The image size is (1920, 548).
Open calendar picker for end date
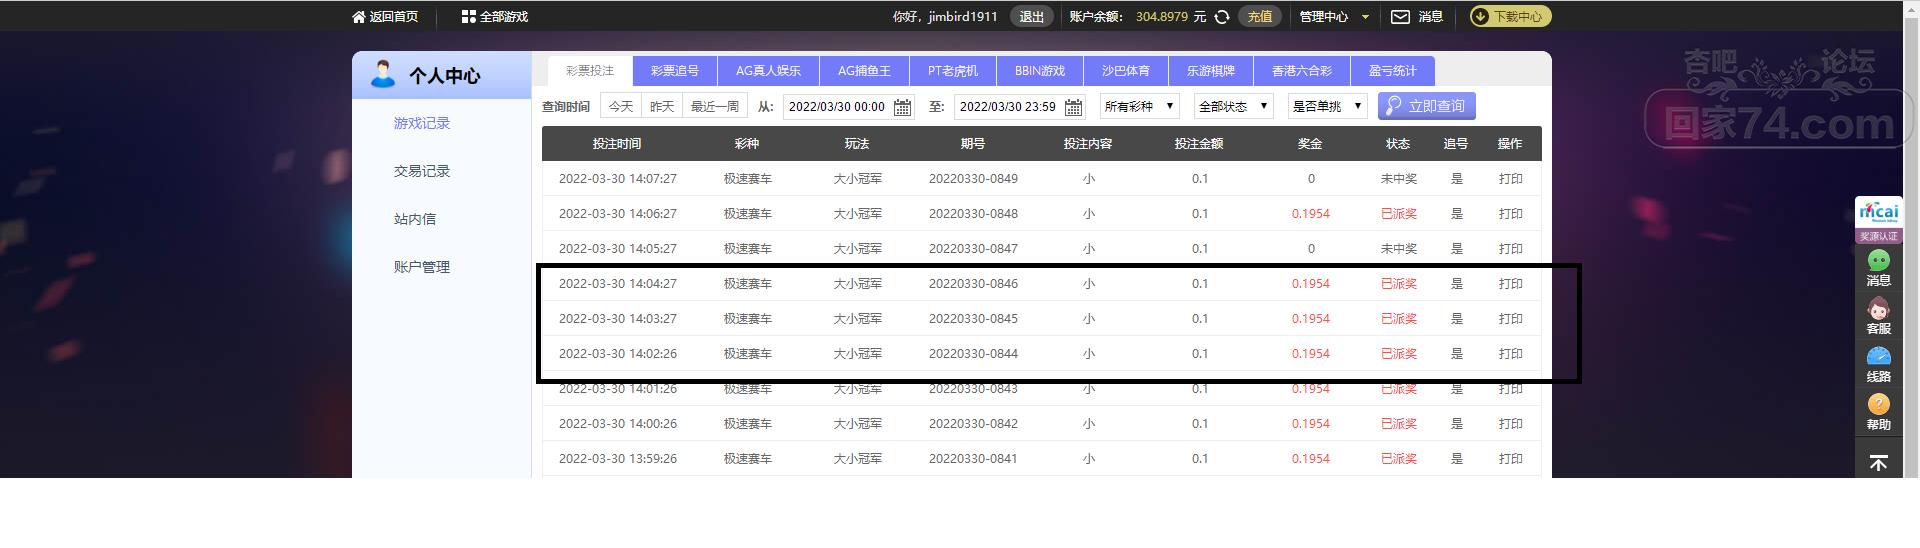tap(1074, 107)
